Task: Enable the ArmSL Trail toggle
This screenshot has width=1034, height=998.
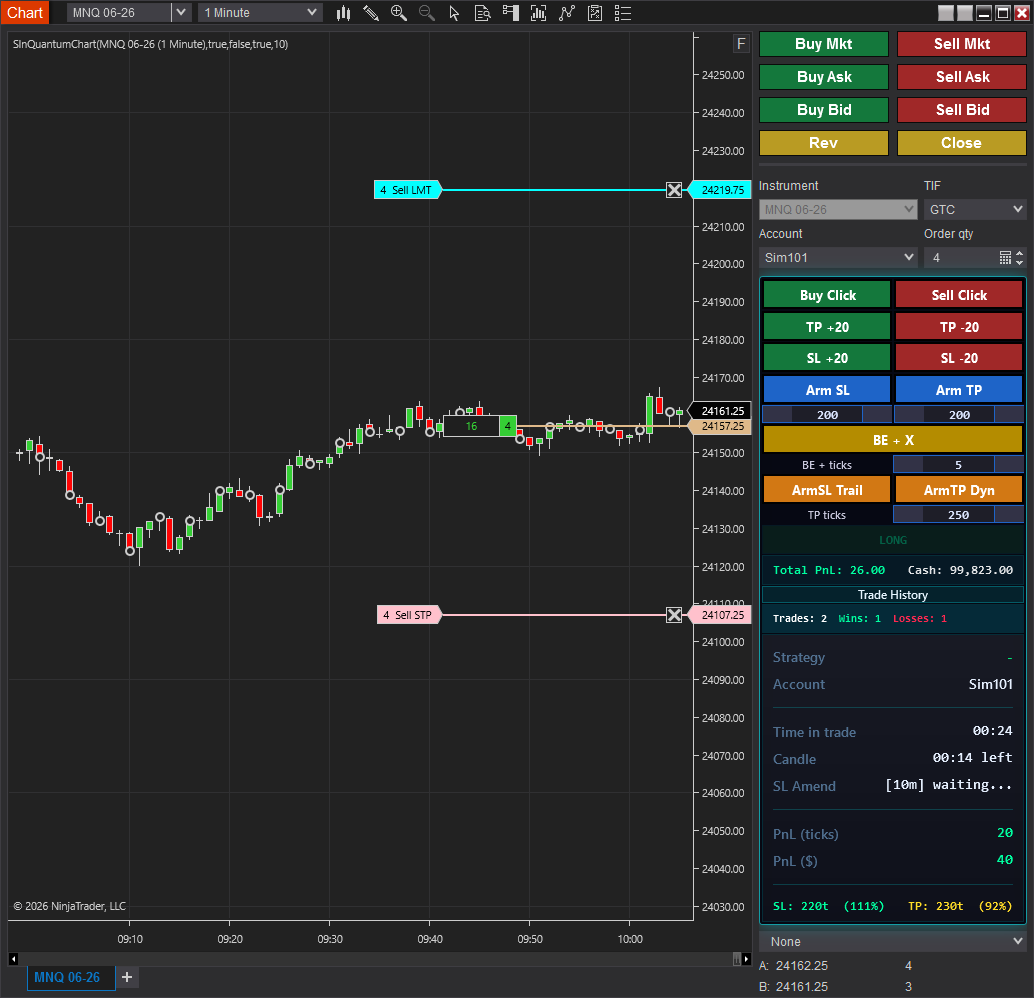Action: [x=826, y=490]
